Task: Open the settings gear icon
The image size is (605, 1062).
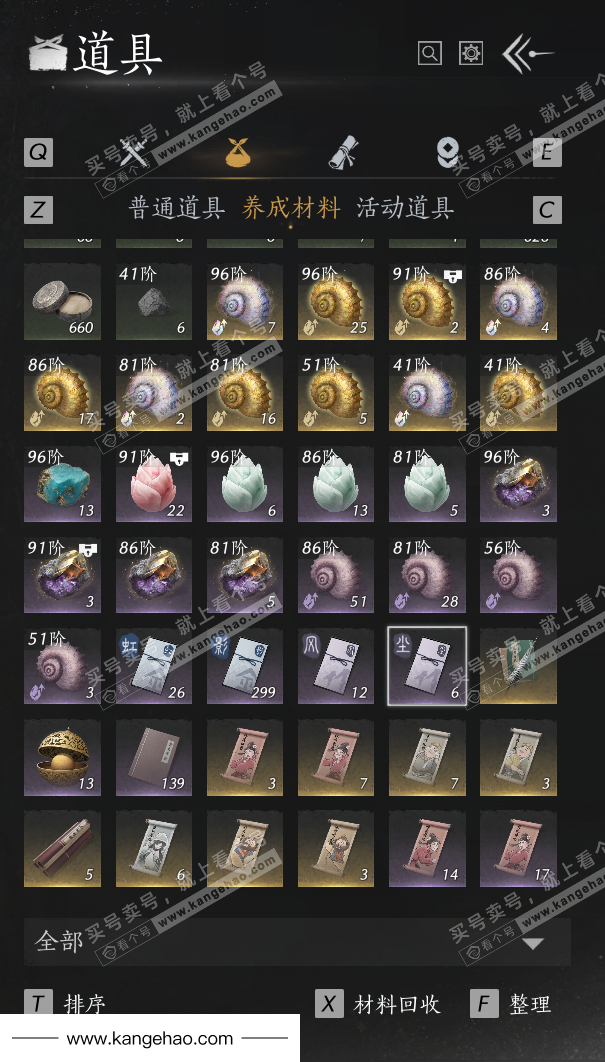Action: [x=471, y=53]
